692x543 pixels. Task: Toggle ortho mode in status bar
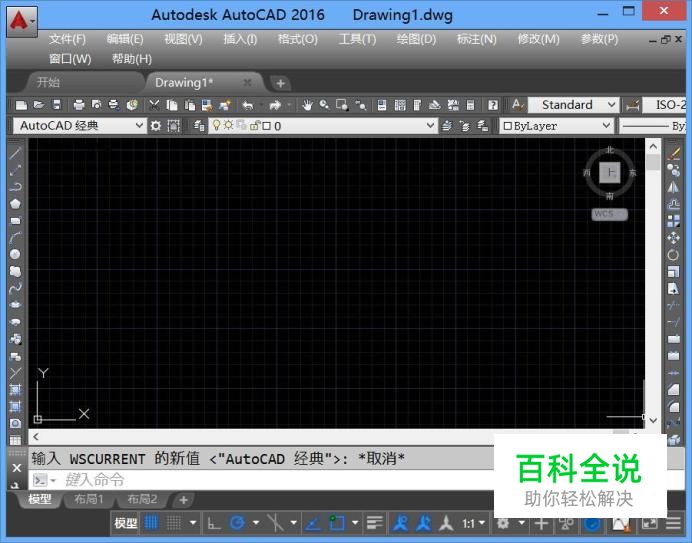click(213, 523)
